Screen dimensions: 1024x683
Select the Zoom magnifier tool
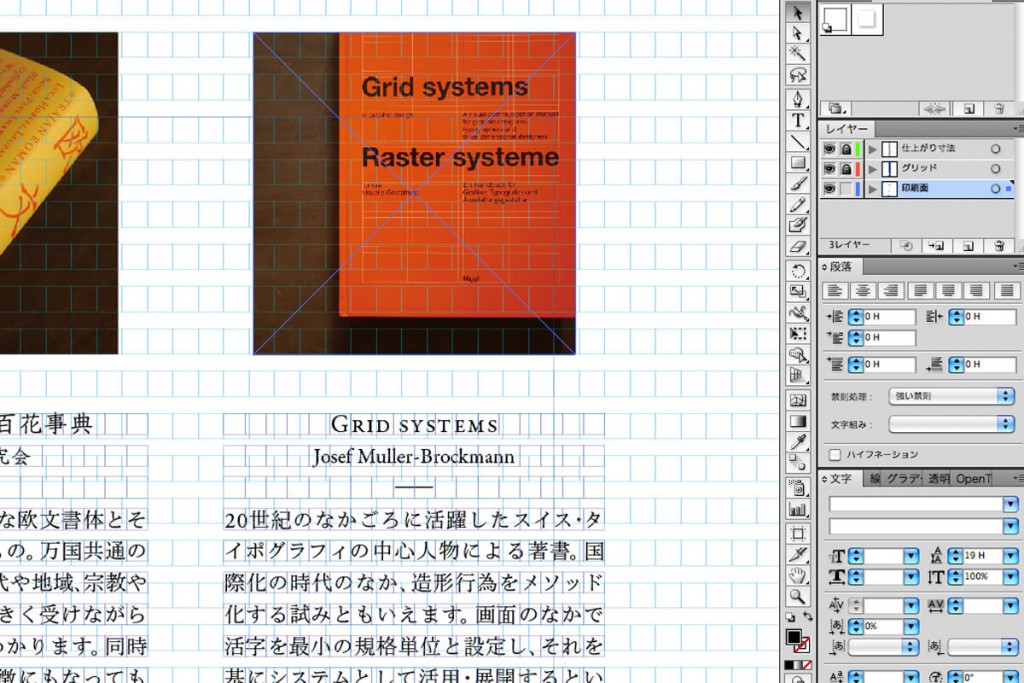pos(797,596)
